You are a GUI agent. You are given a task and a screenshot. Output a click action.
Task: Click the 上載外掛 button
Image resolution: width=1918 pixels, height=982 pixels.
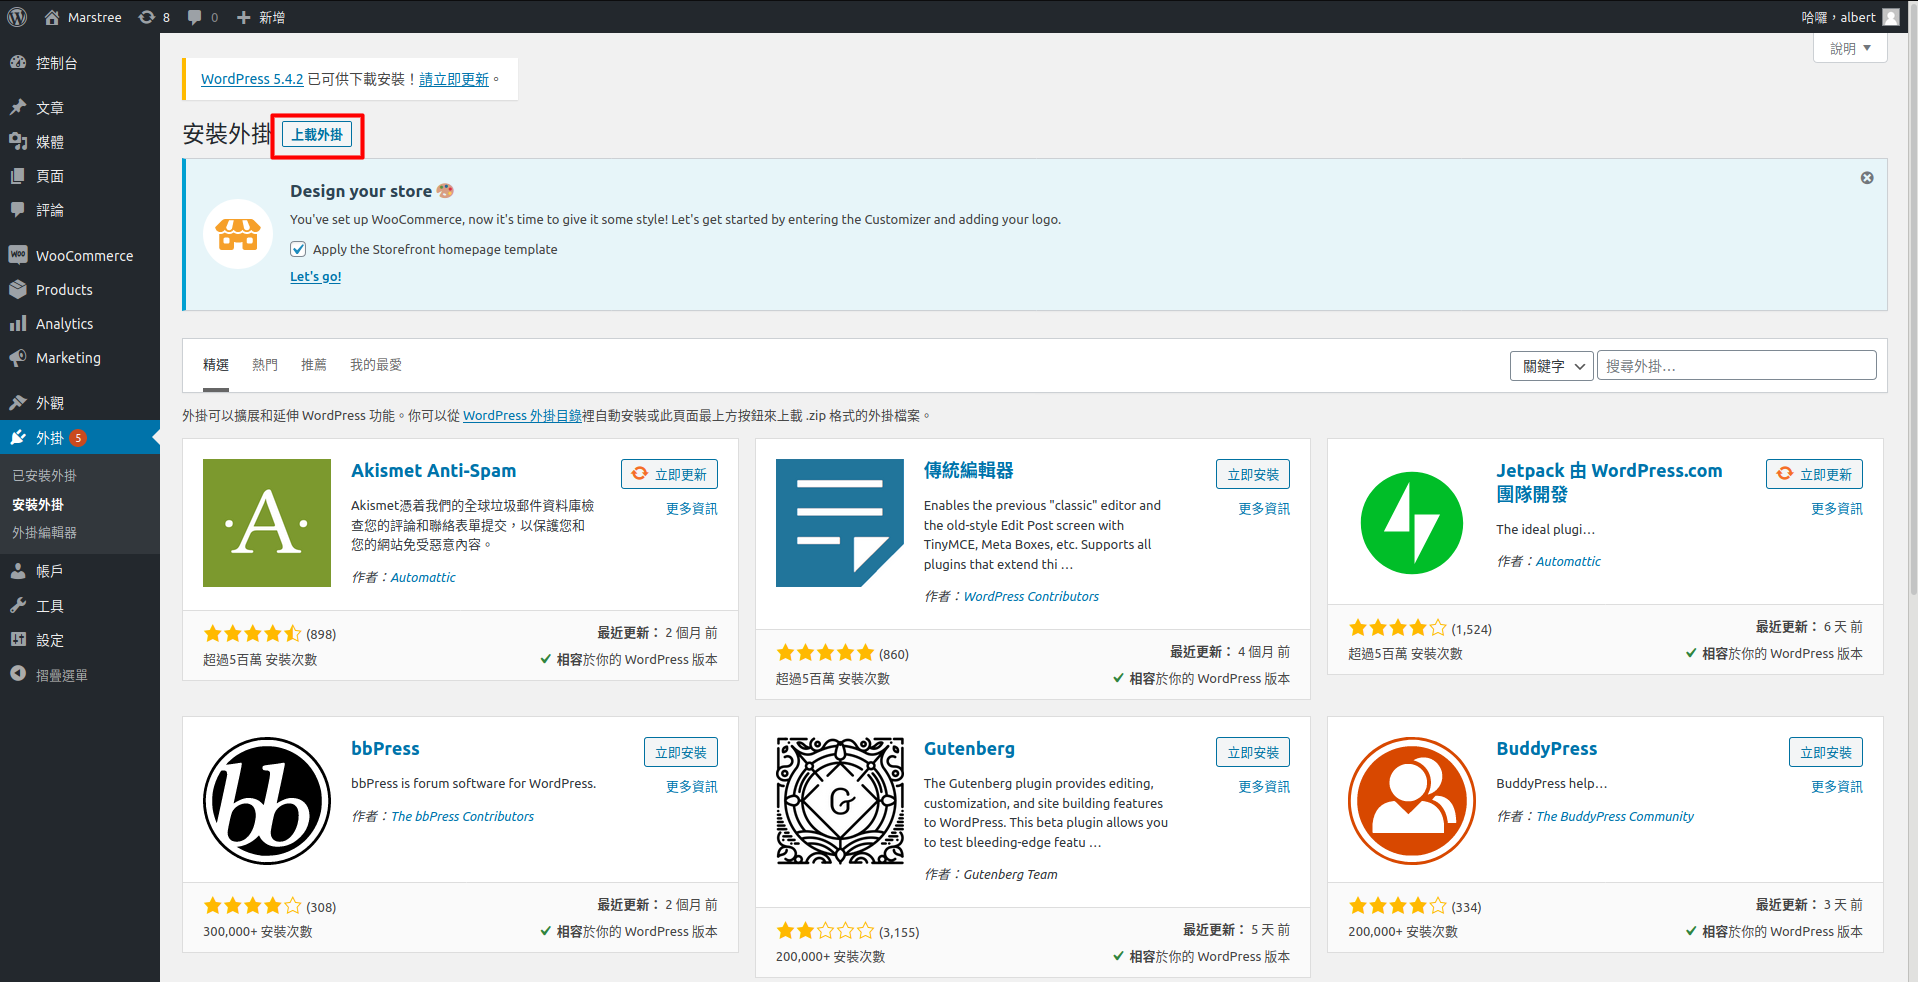tap(317, 135)
